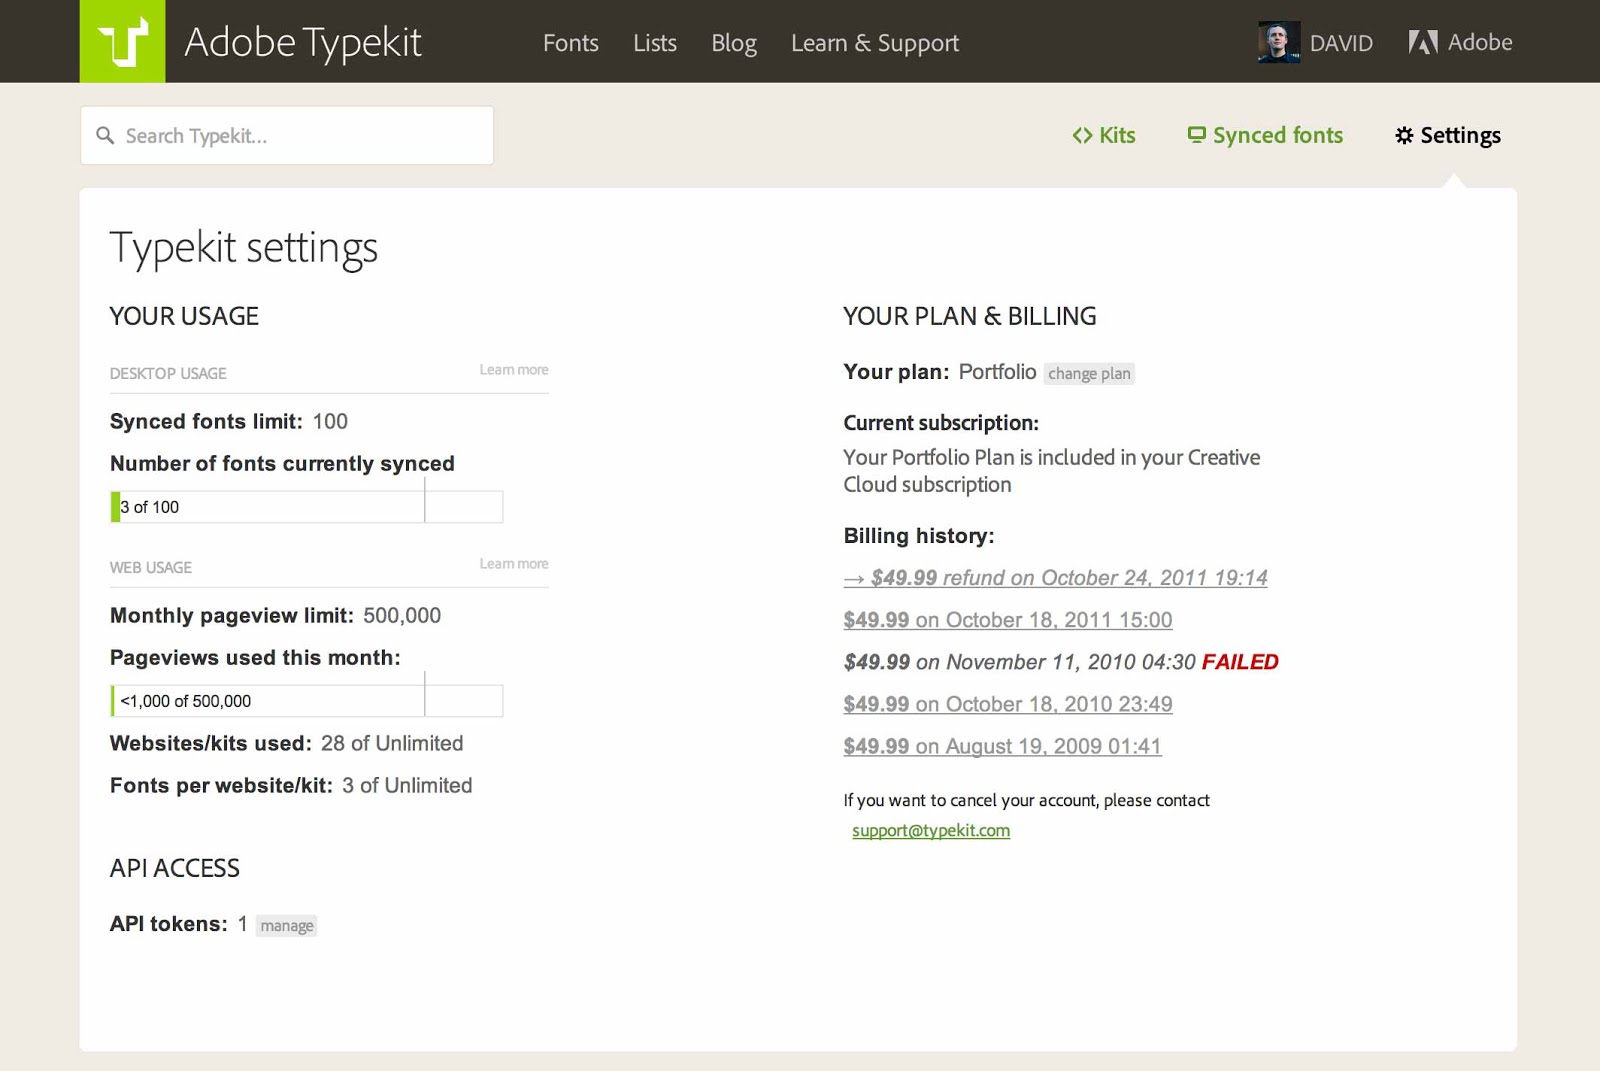Screen dimensions: 1600x1071
Task: Click the pageviews used progress bar
Action: [306, 701]
